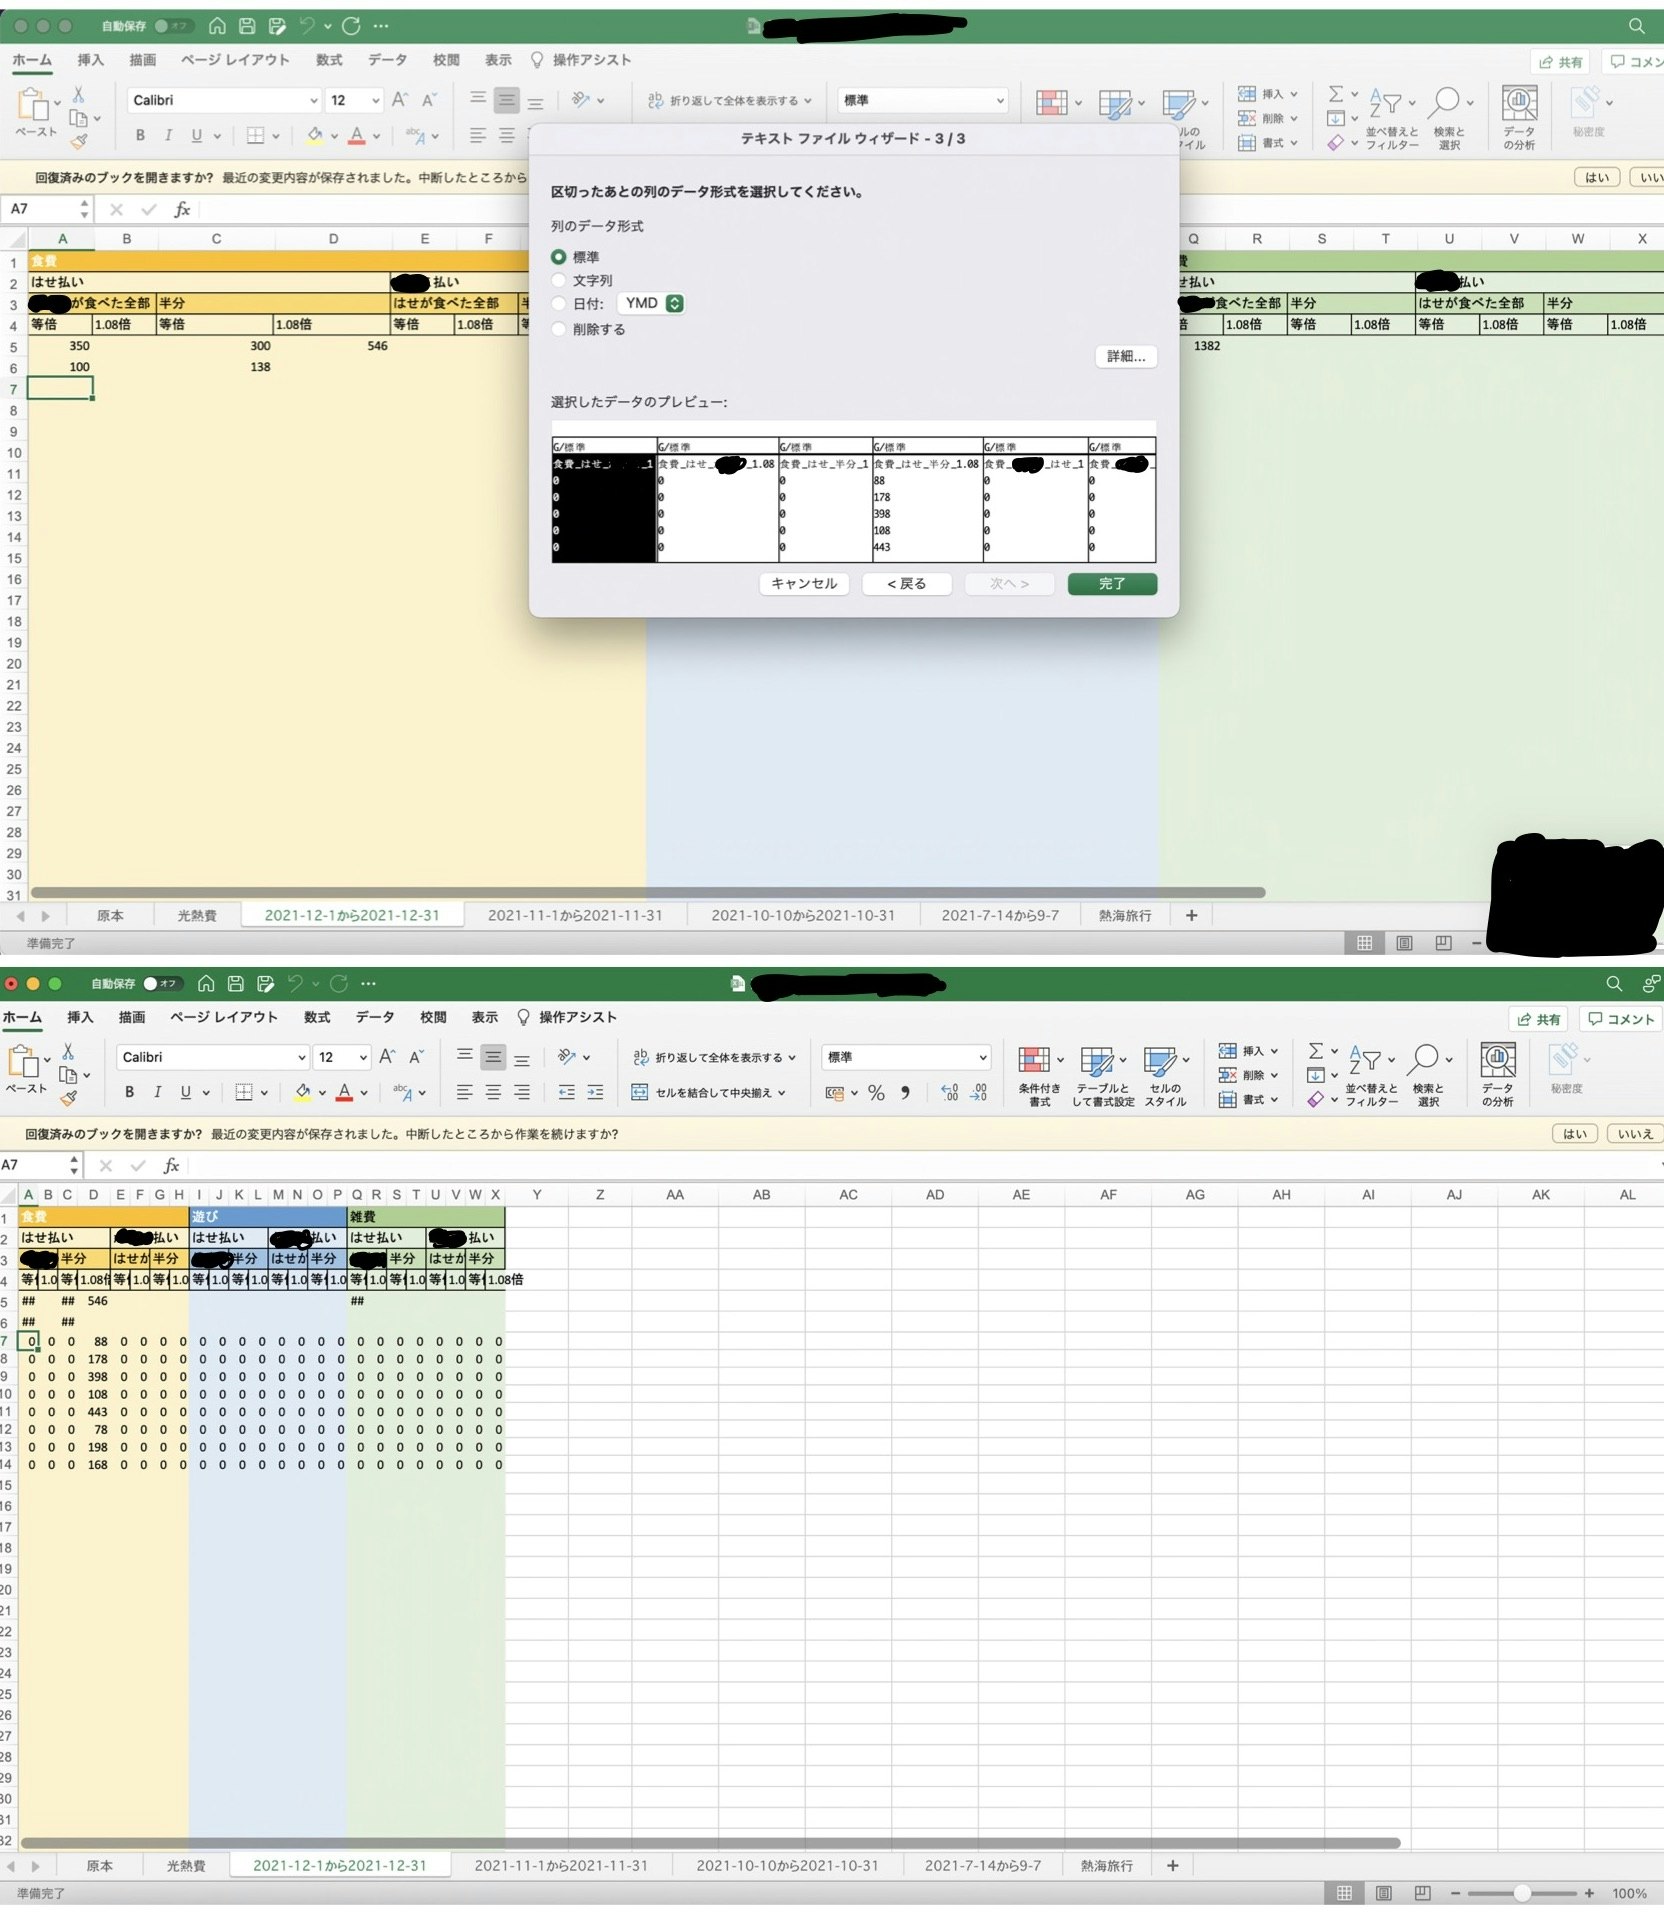Click page layout view icon in bottom status bar
The height and width of the screenshot is (1921, 1664).
coord(1383,1893)
